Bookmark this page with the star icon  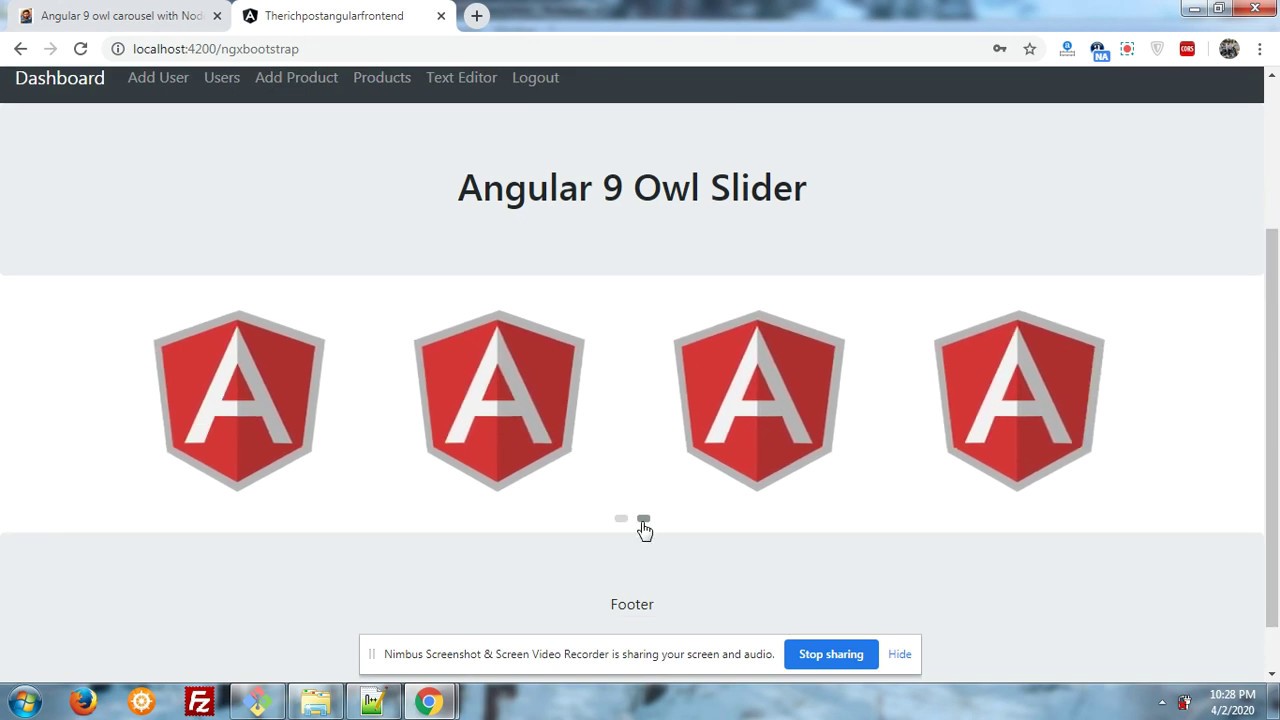tap(1029, 48)
